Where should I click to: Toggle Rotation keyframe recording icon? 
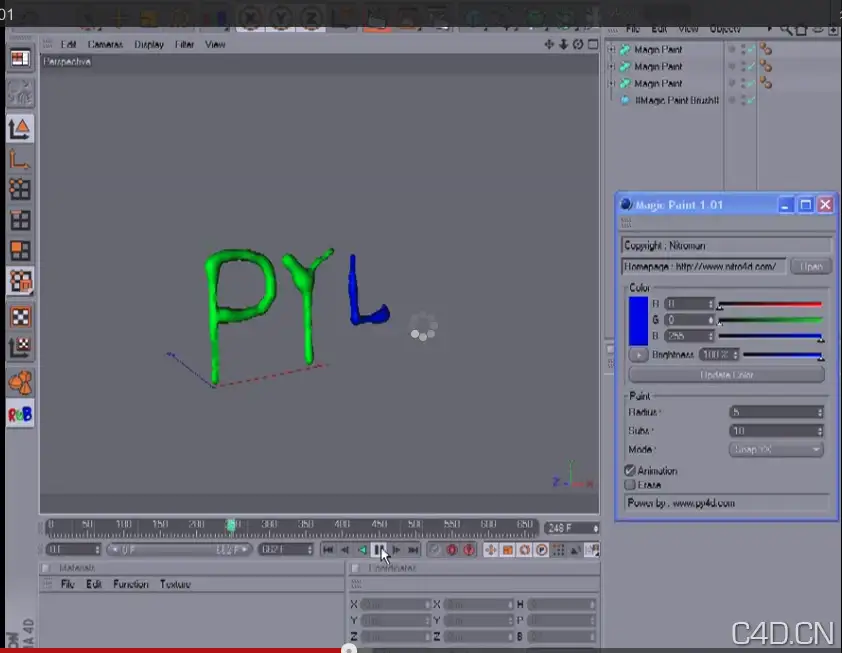pos(525,550)
